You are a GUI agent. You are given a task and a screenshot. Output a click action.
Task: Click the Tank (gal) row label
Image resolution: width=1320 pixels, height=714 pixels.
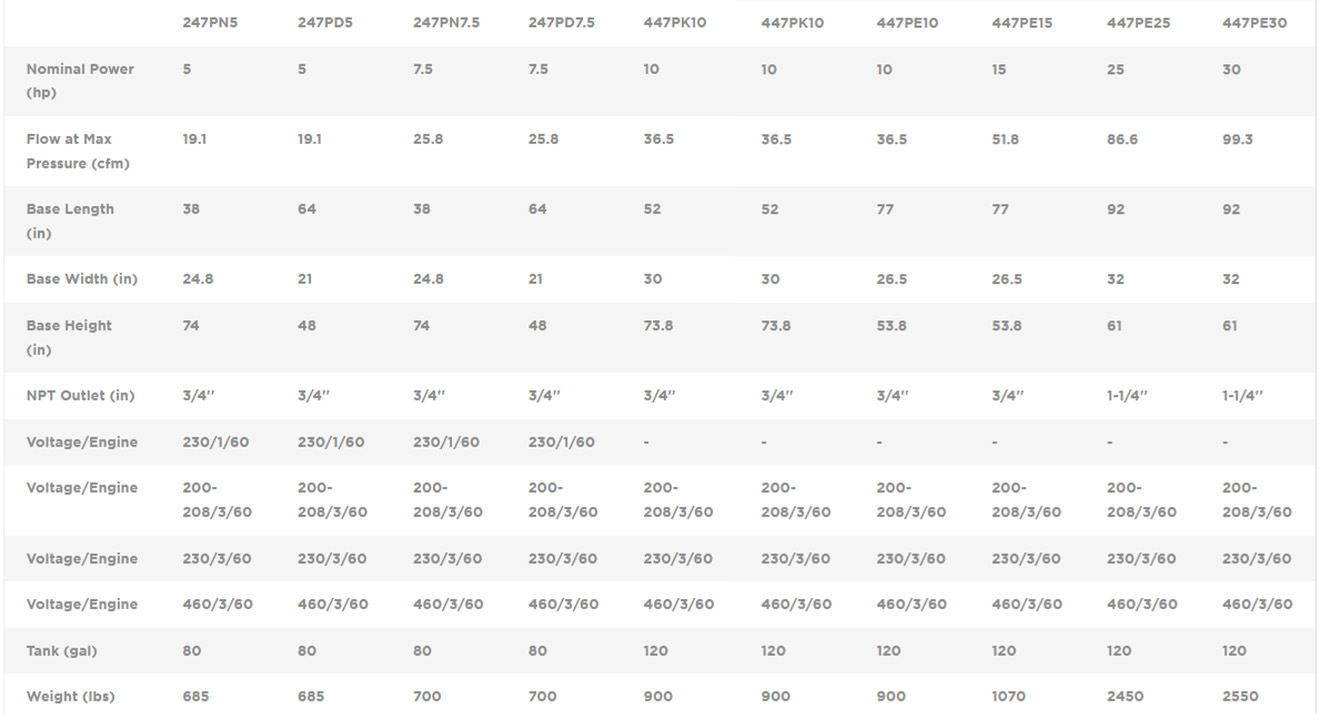click(62, 651)
